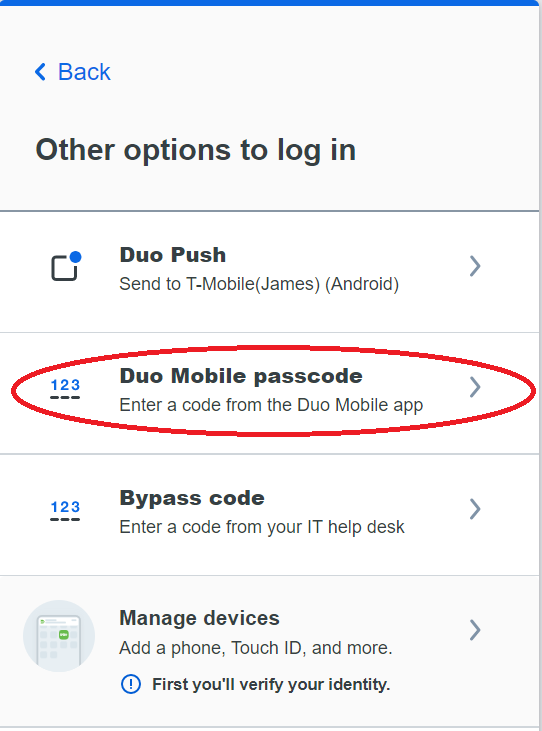This screenshot has height=731, width=542.
Task: Select the Duo Push option title
Action: (172, 255)
